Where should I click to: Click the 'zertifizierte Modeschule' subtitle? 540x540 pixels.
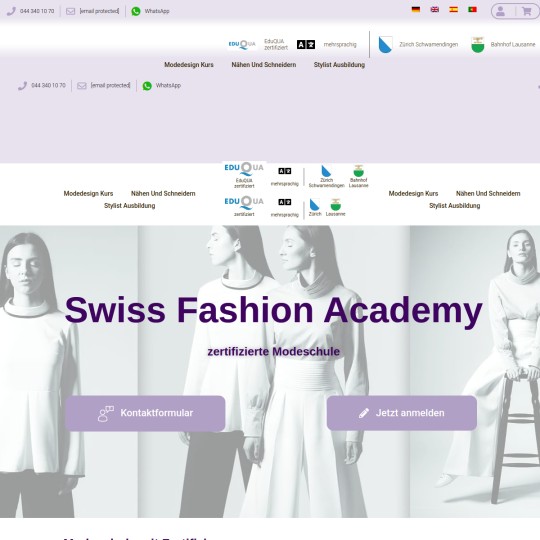click(x=273, y=352)
